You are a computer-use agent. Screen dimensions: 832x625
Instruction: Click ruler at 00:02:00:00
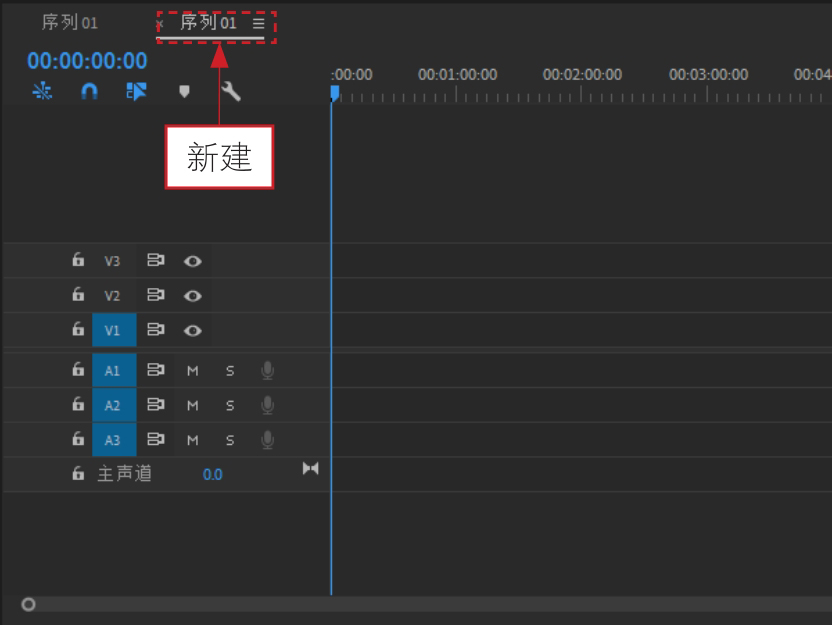pyautogui.click(x=582, y=75)
